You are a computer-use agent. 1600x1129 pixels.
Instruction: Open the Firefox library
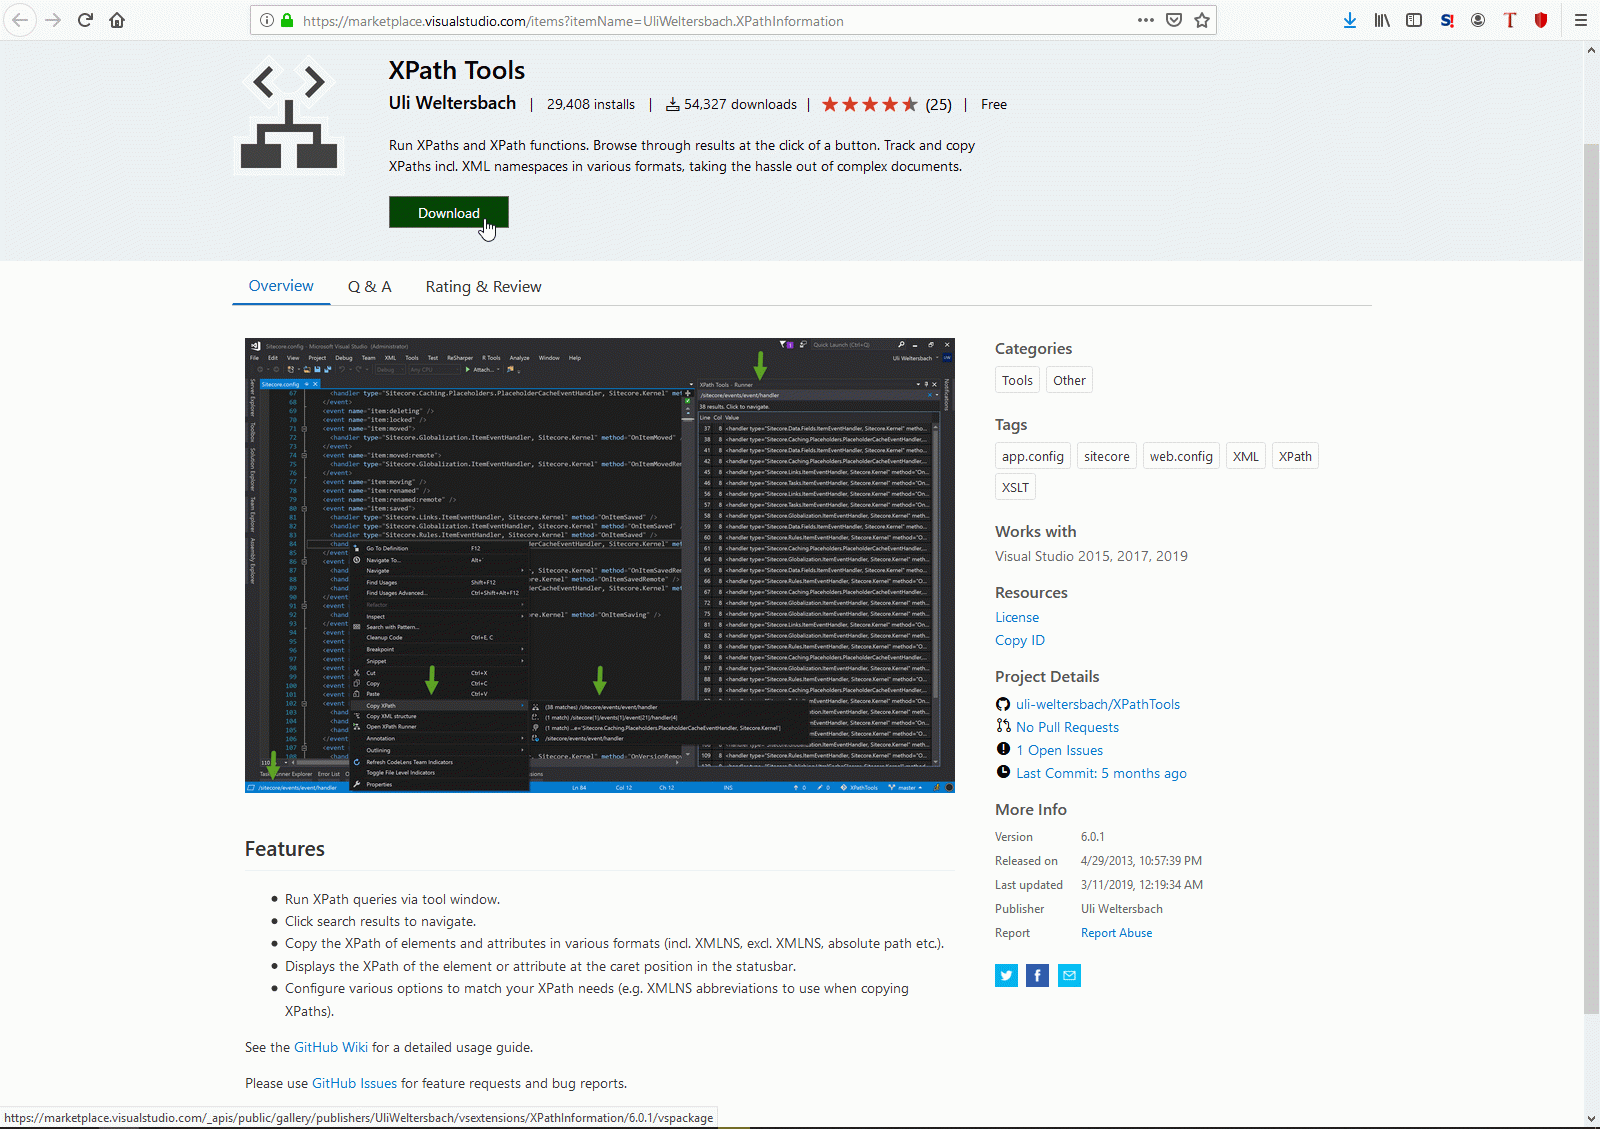point(1382,20)
